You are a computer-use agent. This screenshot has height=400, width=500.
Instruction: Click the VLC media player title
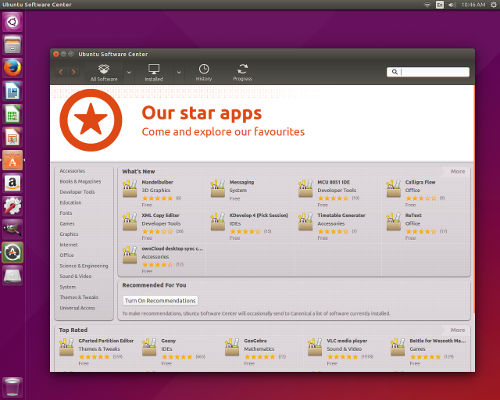347,341
